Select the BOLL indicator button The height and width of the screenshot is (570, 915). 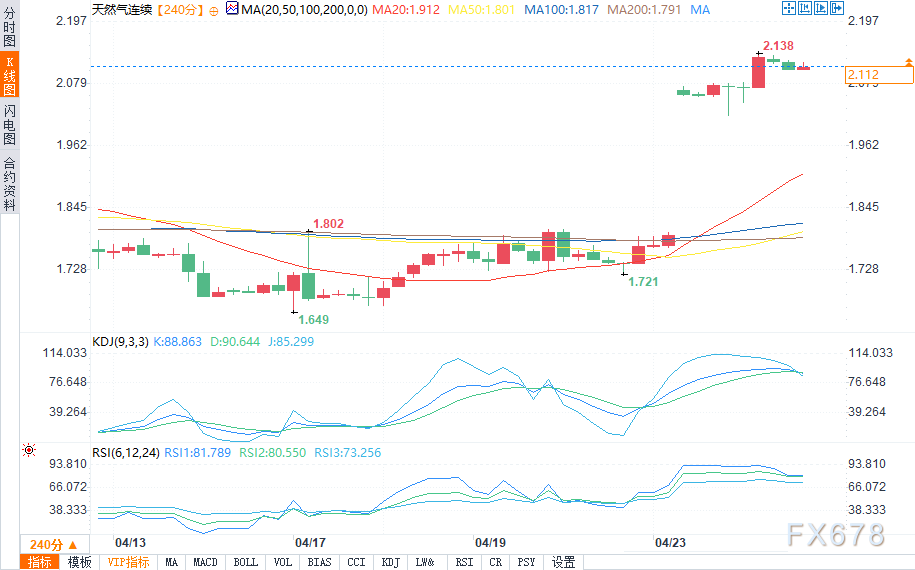tap(245, 562)
